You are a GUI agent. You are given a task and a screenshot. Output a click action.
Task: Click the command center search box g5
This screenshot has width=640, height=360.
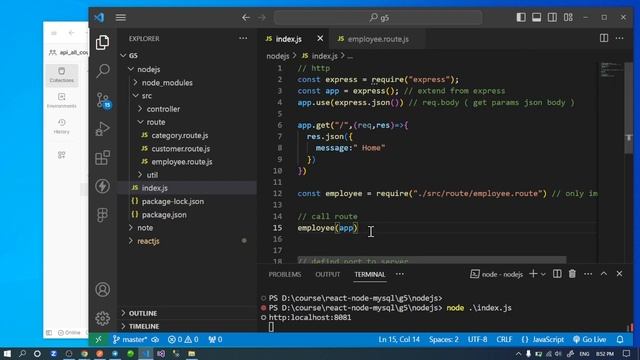click(x=378, y=18)
